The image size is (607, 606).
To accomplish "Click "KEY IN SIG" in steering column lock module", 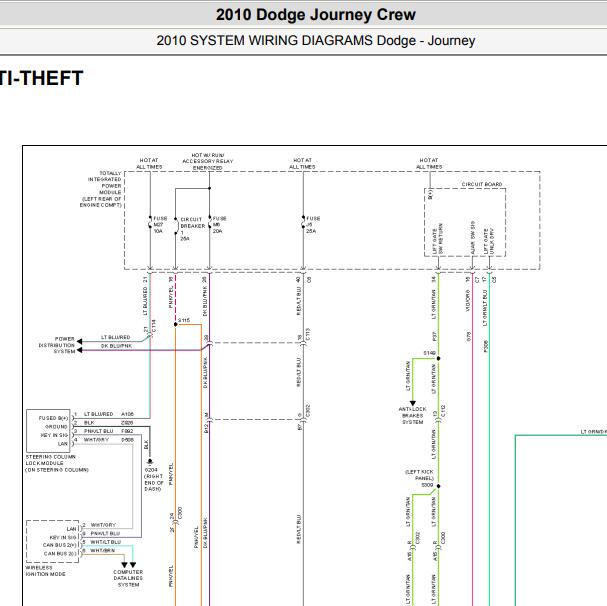I will tap(54, 435).
